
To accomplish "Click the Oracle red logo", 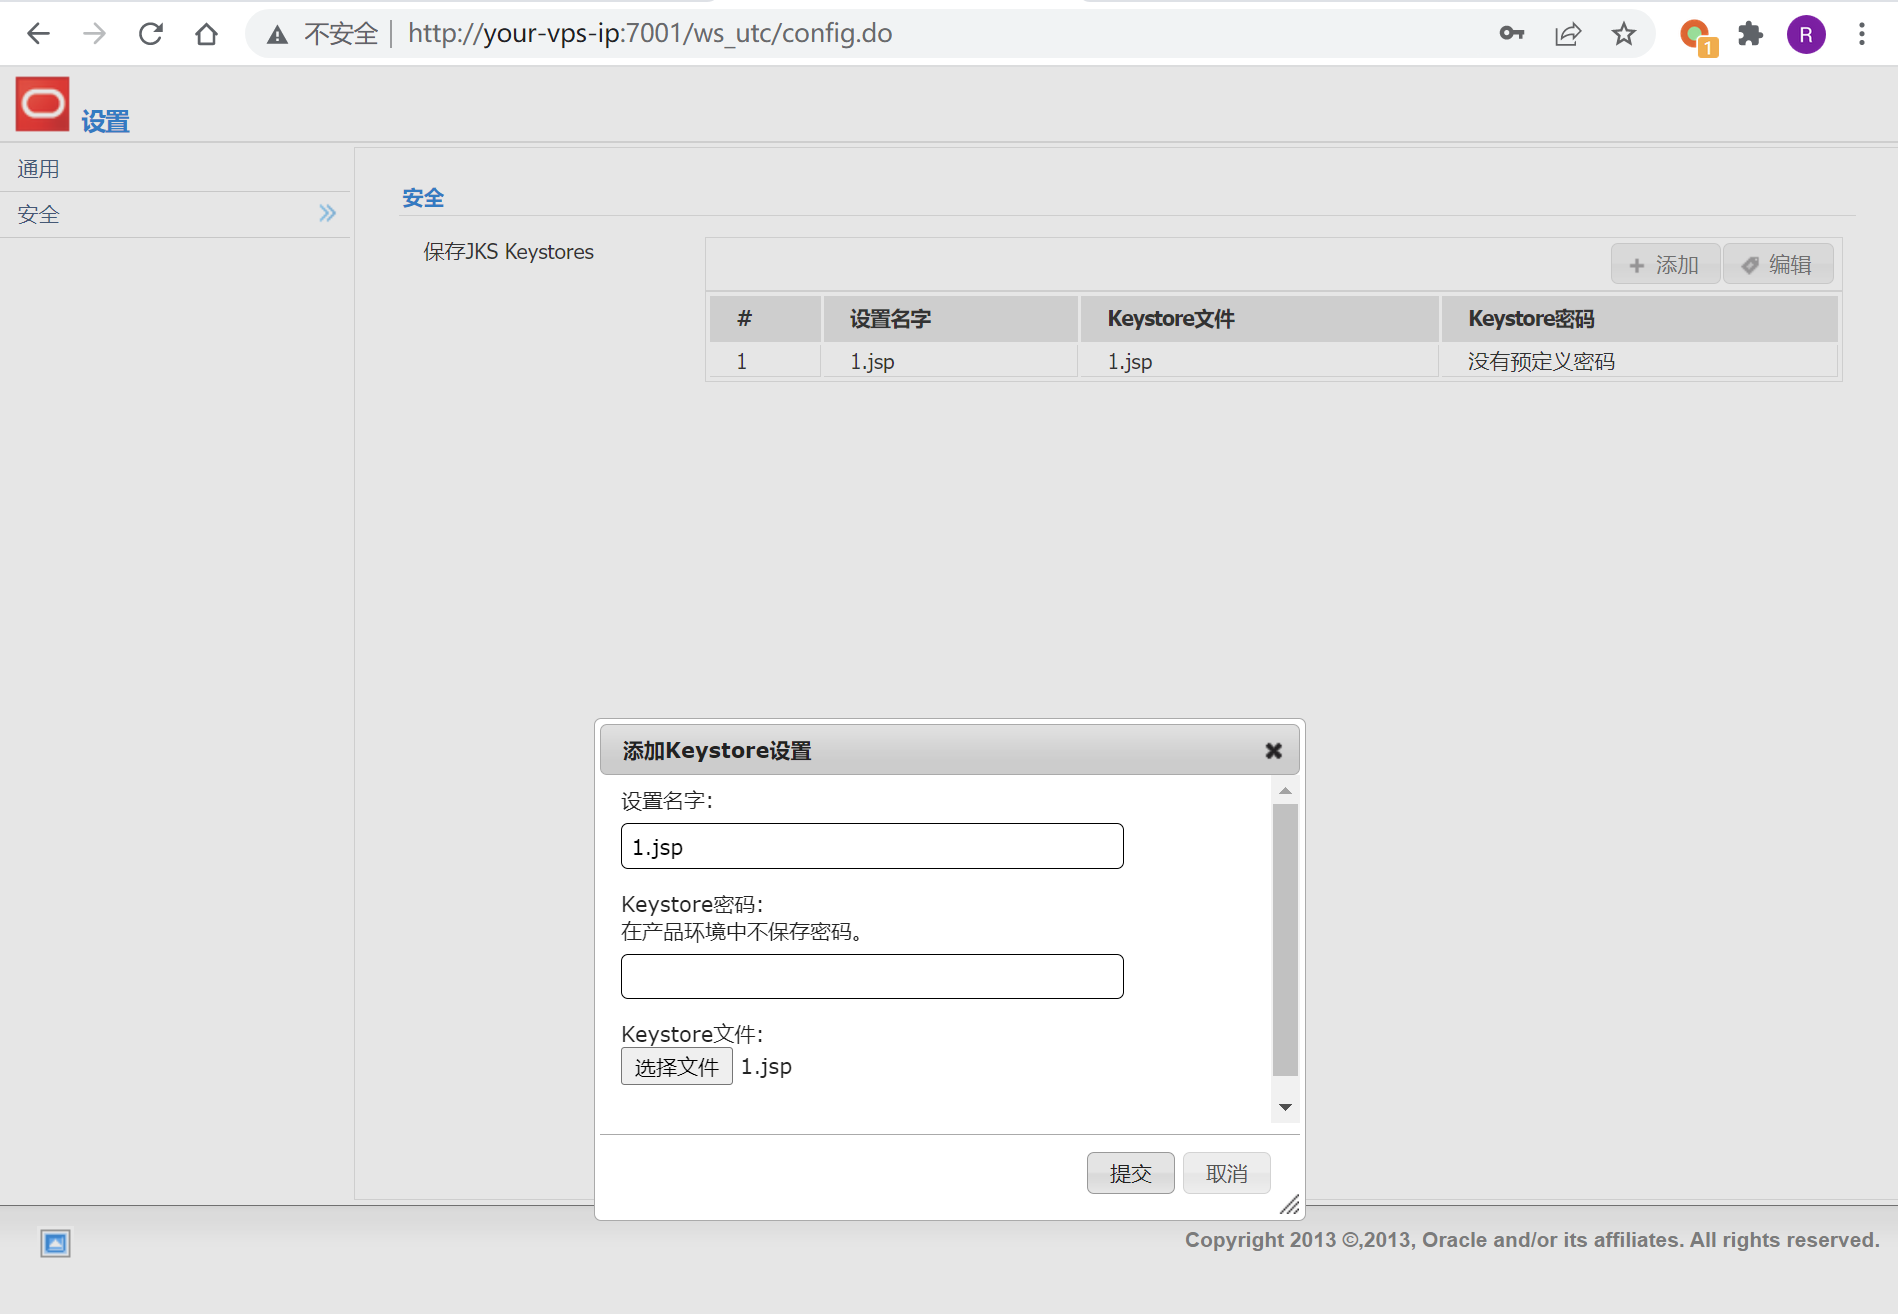I will click(x=42, y=104).
